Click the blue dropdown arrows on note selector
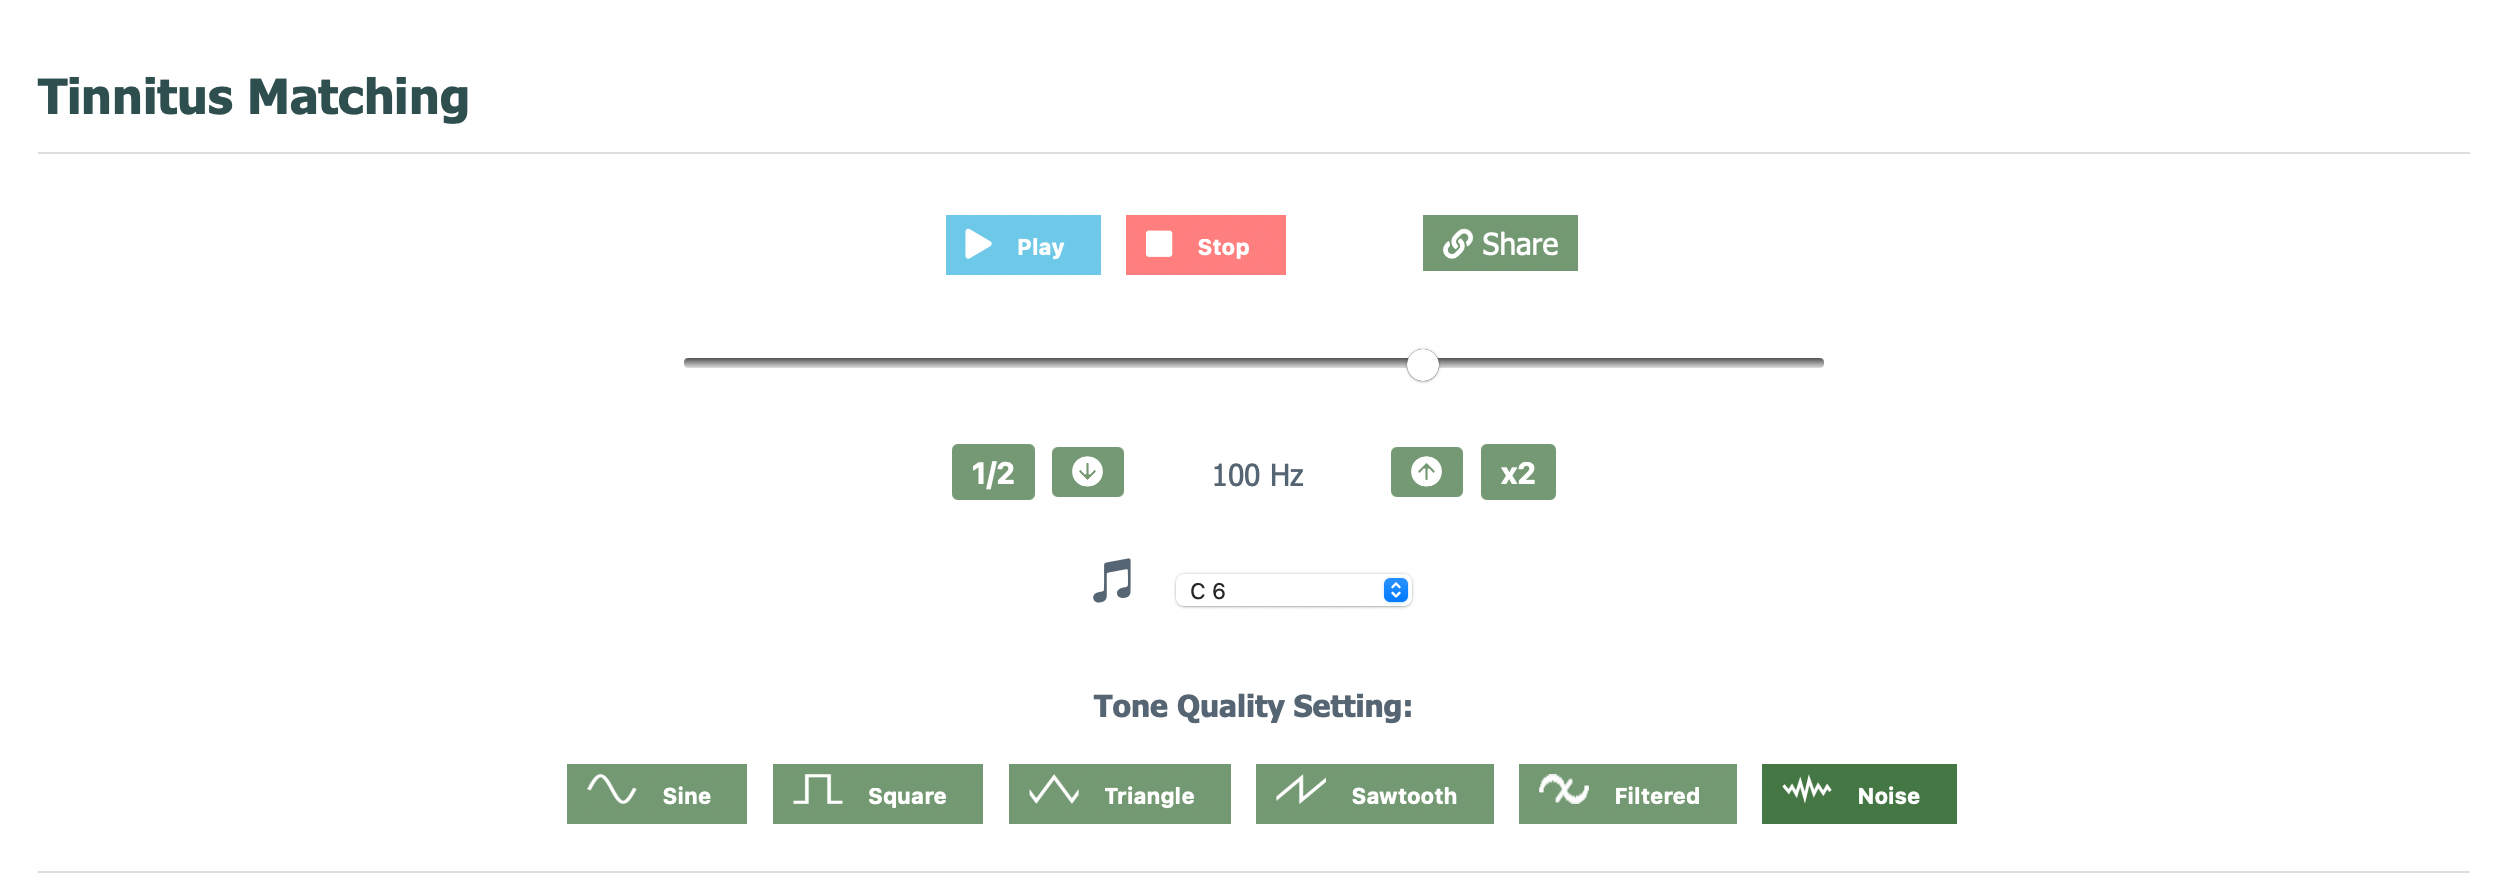 (1395, 591)
